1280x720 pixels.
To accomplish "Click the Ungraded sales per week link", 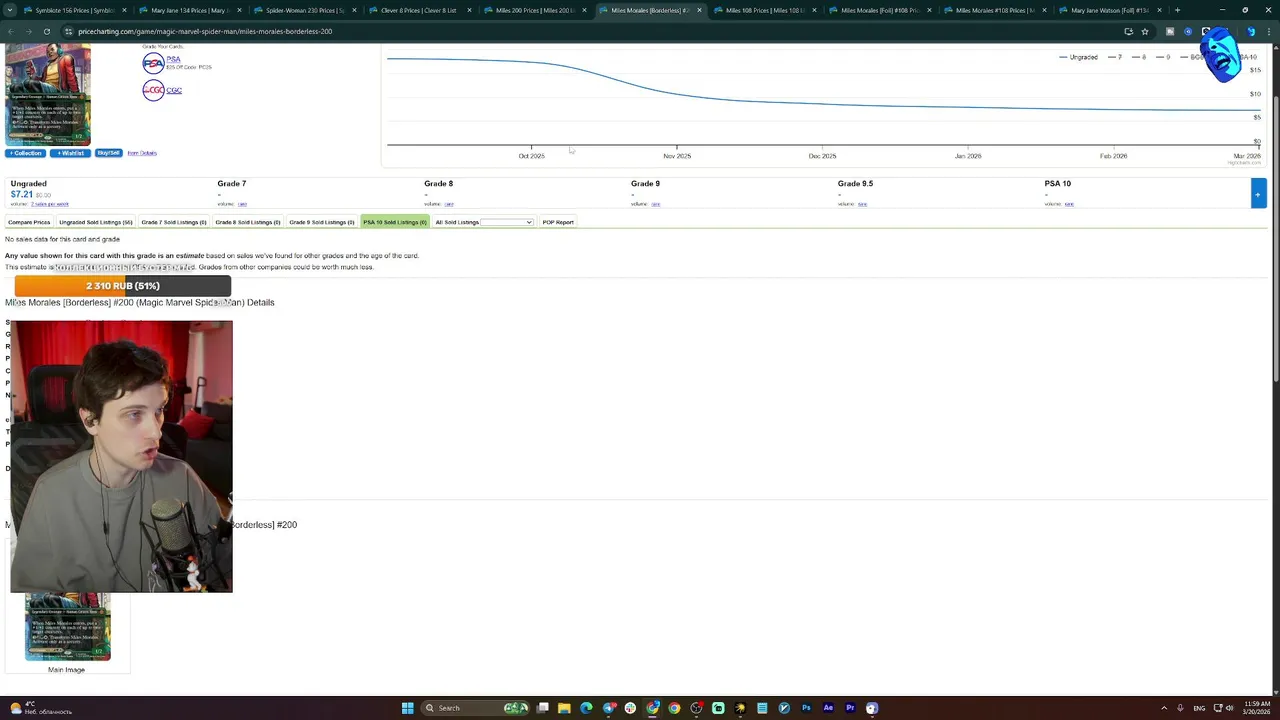I will click(x=50, y=204).
